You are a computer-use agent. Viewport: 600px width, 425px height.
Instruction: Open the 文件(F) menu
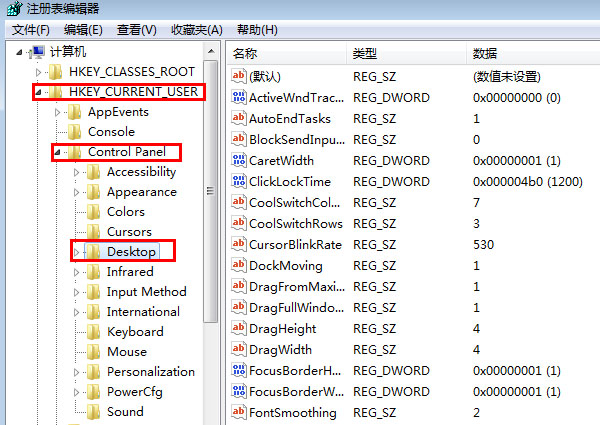point(30,30)
